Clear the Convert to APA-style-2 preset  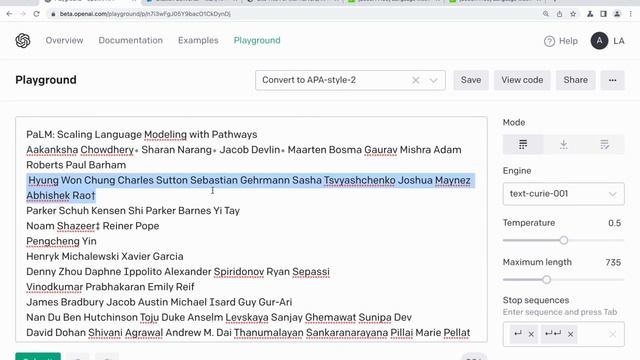pyautogui.click(x=416, y=80)
